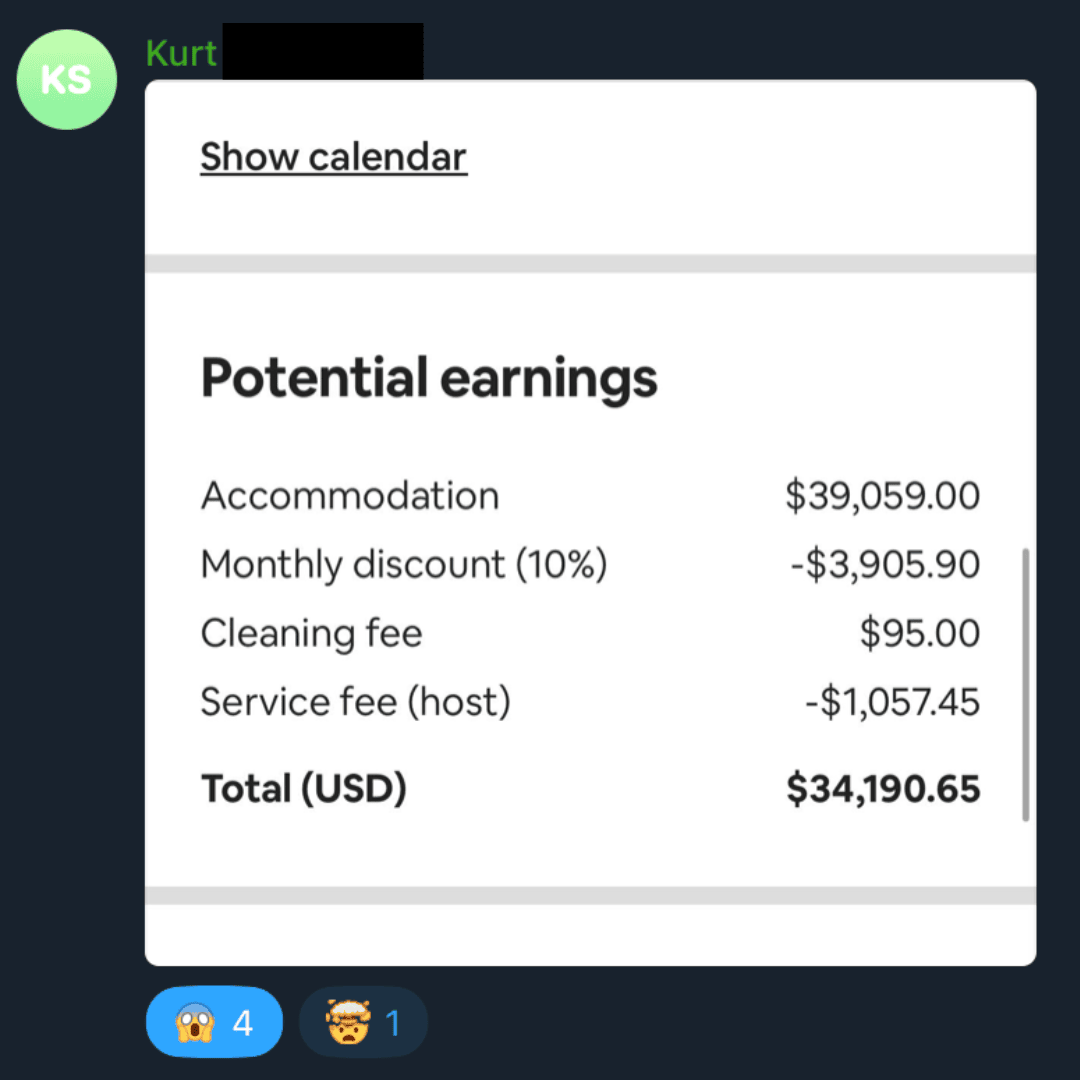Click the $34,190.65 total amount

883,789
